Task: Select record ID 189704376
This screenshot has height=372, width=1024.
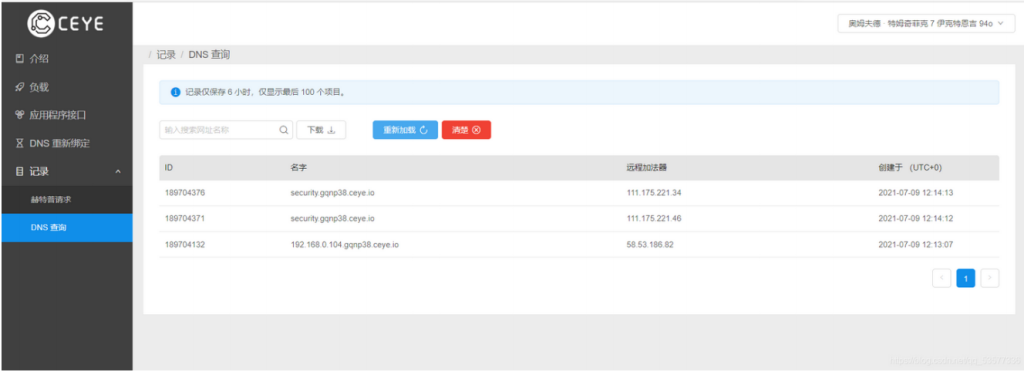Action: coord(185,193)
